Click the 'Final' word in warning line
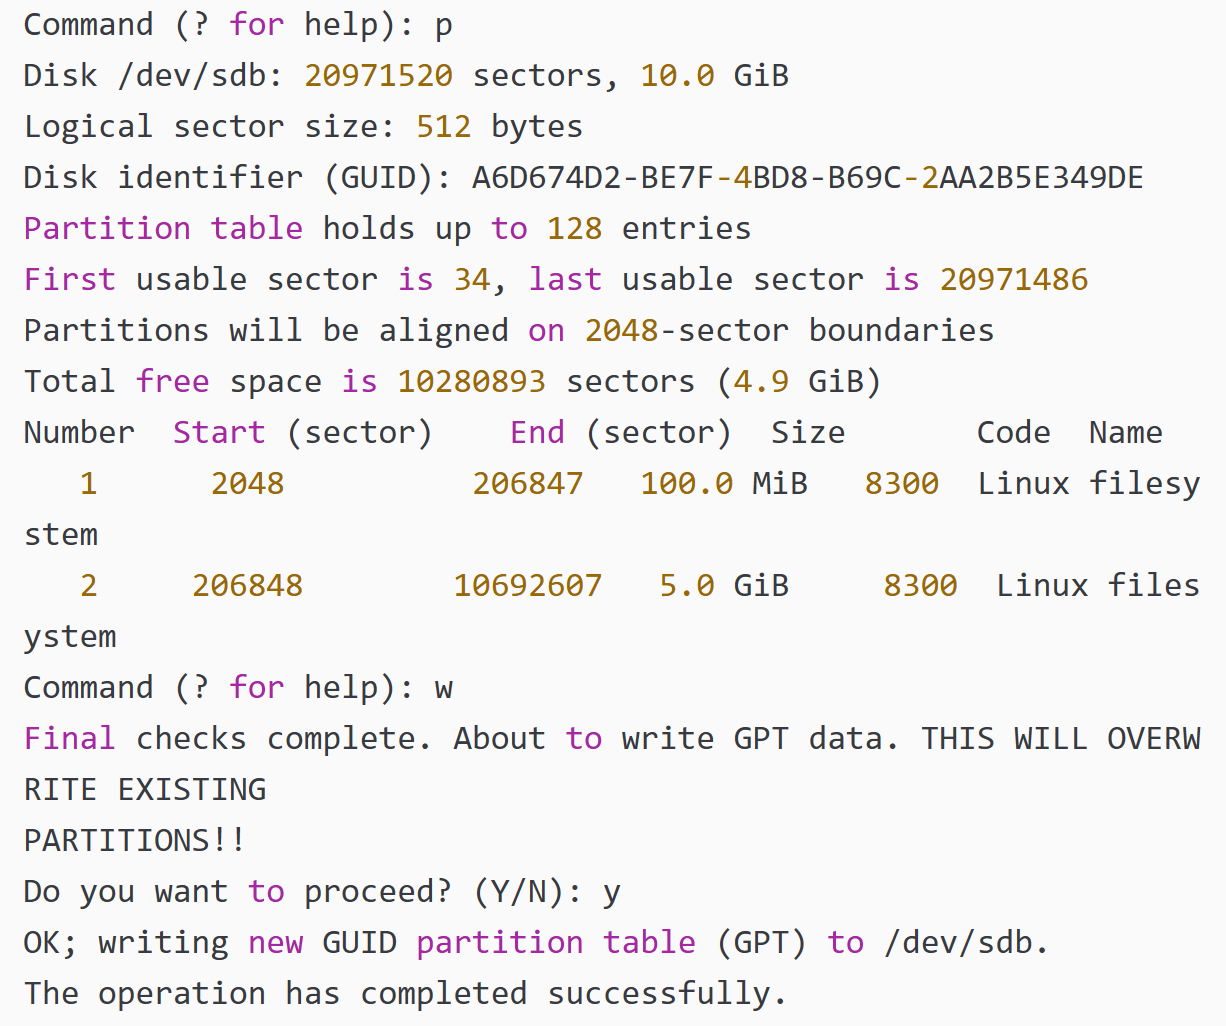This screenshot has height=1026, width=1226. [69, 739]
